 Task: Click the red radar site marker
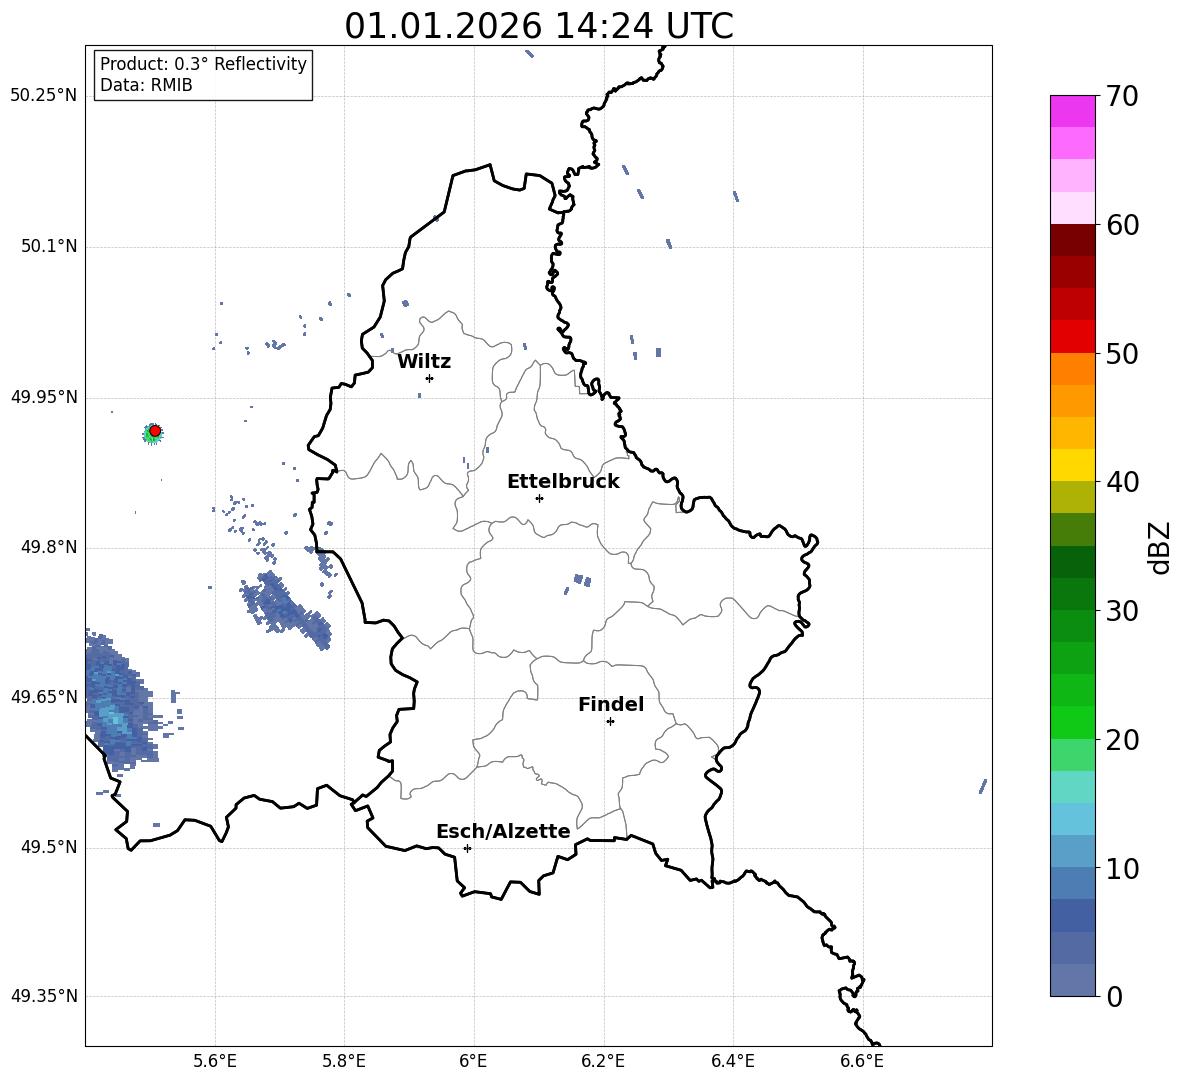(x=155, y=431)
